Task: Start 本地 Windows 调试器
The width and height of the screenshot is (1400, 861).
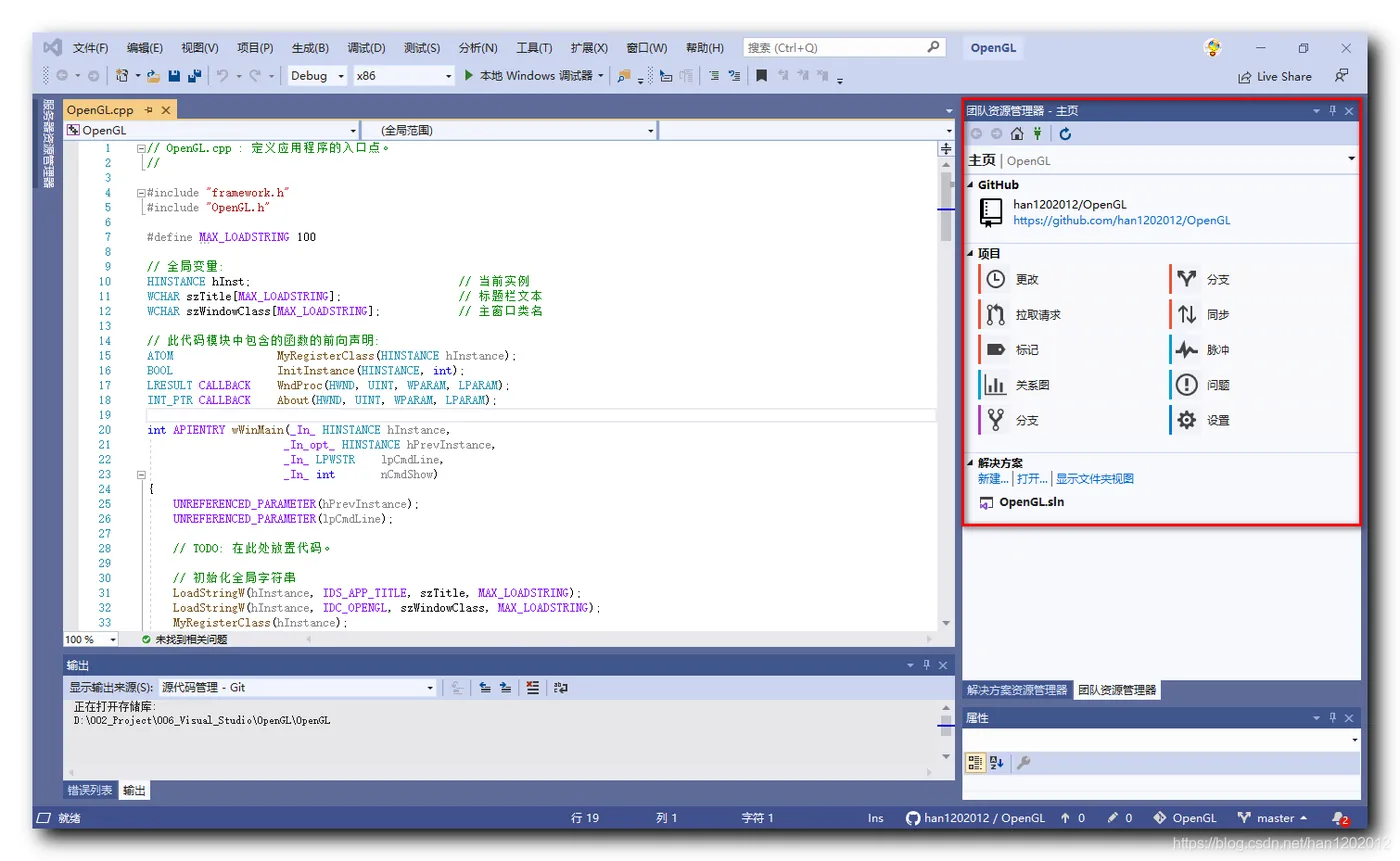Action: click(x=536, y=75)
